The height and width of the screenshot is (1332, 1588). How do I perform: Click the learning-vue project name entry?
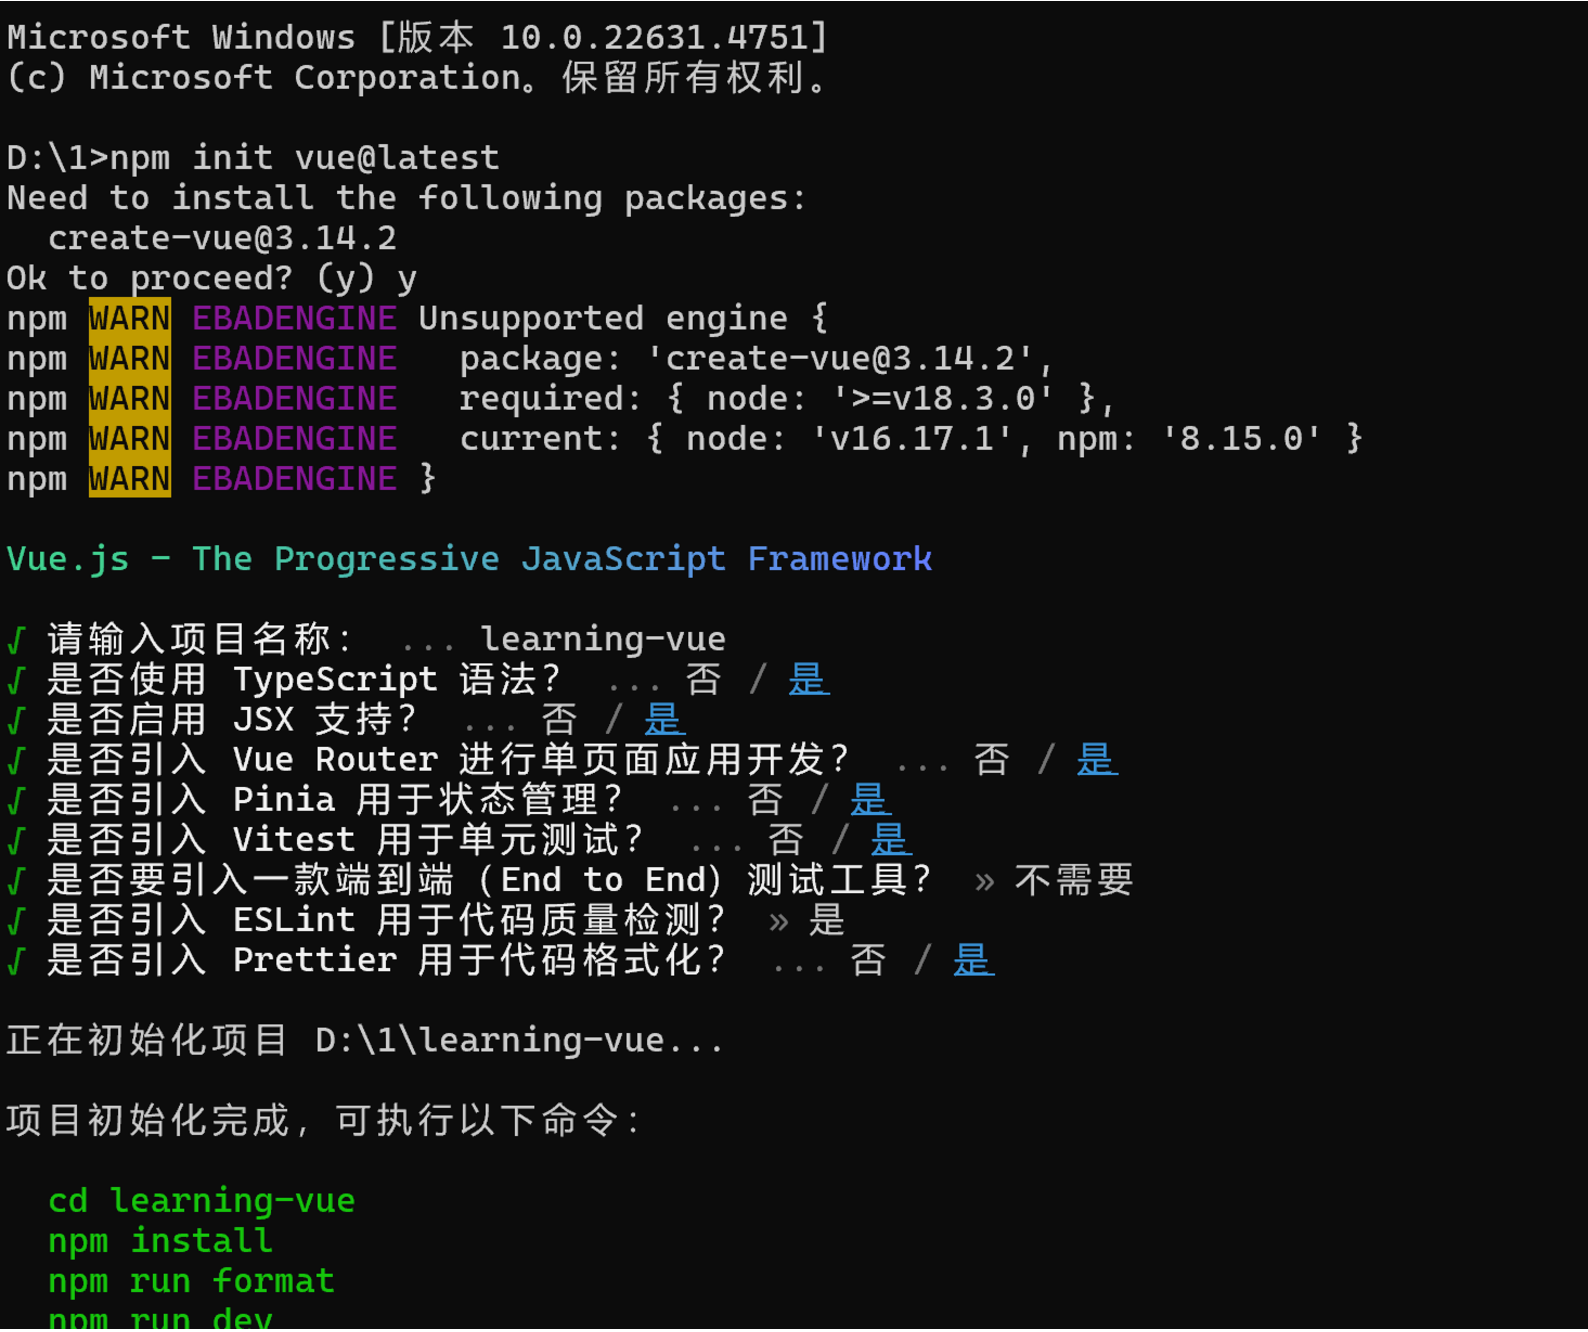[603, 640]
